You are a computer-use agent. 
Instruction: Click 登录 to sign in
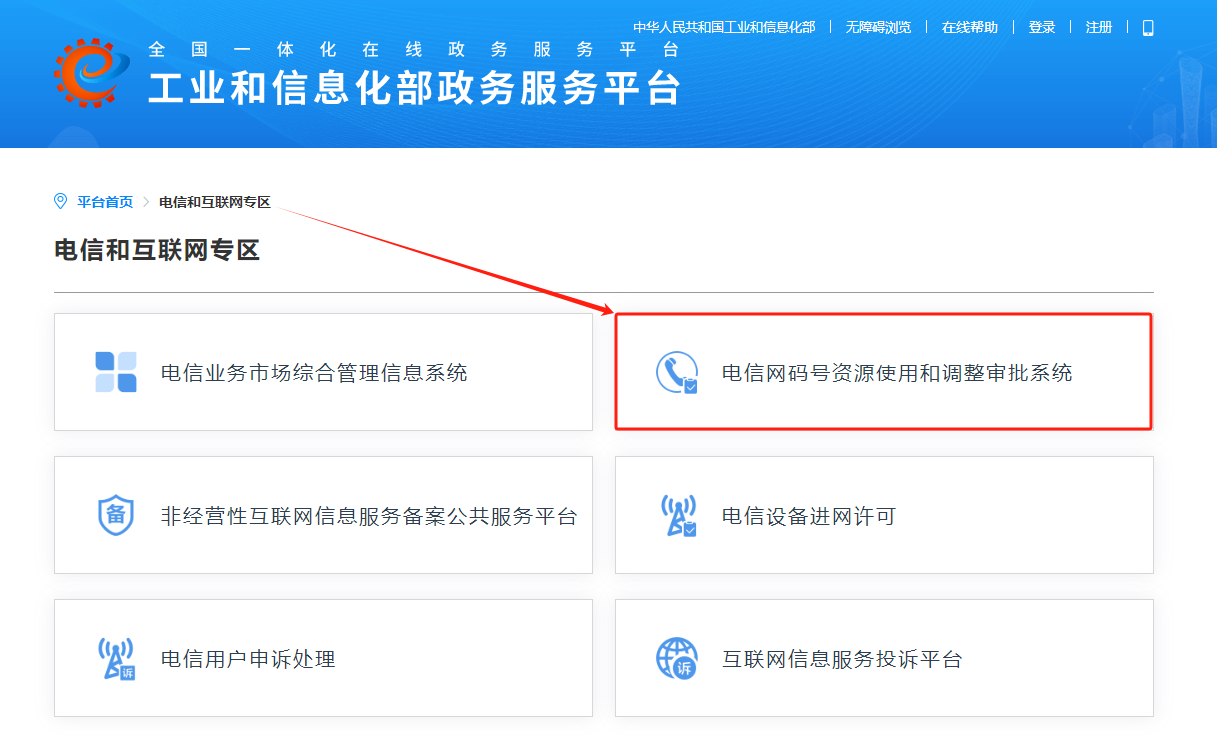tap(1042, 27)
